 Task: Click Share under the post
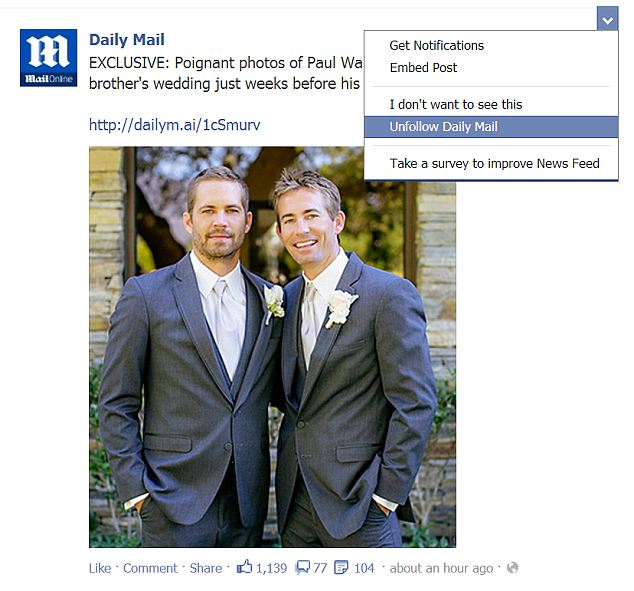pyautogui.click(x=206, y=568)
